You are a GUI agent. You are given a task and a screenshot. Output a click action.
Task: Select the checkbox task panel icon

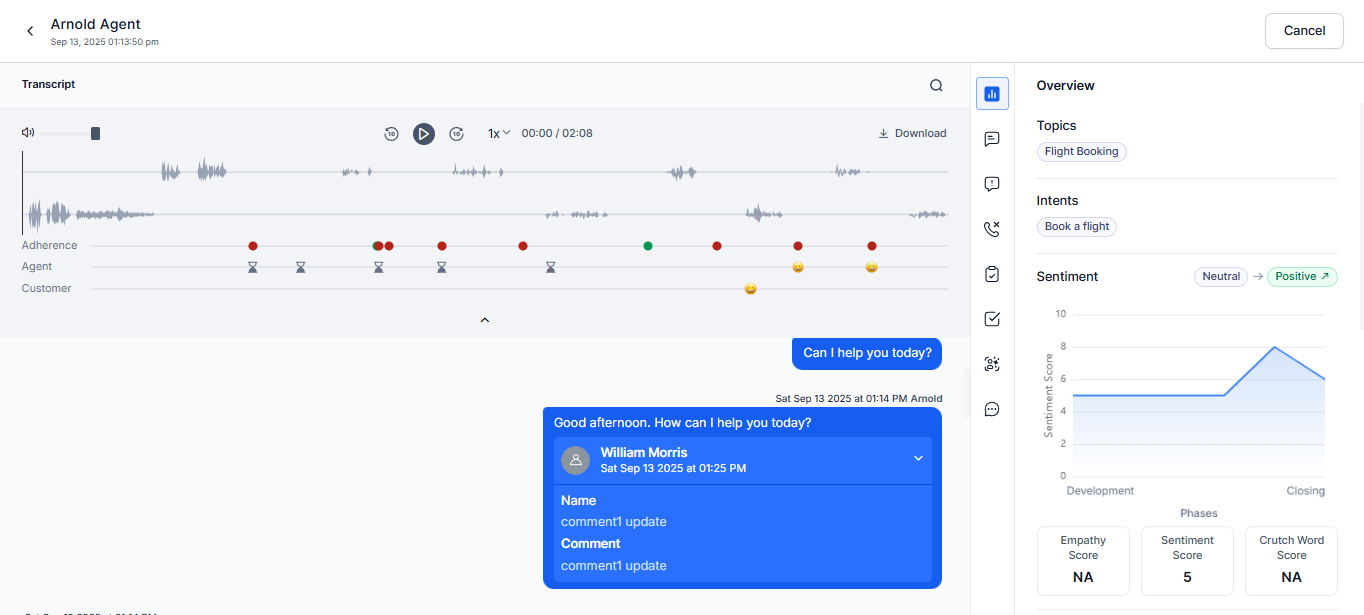(992, 319)
